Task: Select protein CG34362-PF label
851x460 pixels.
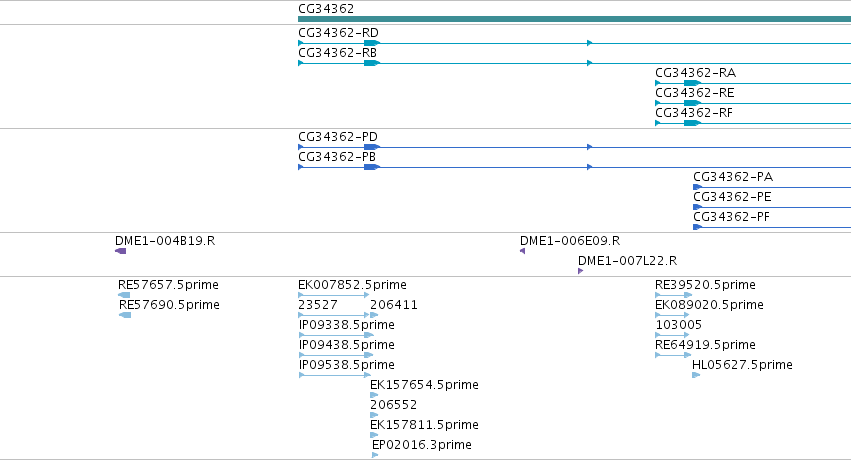Action: (731, 217)
